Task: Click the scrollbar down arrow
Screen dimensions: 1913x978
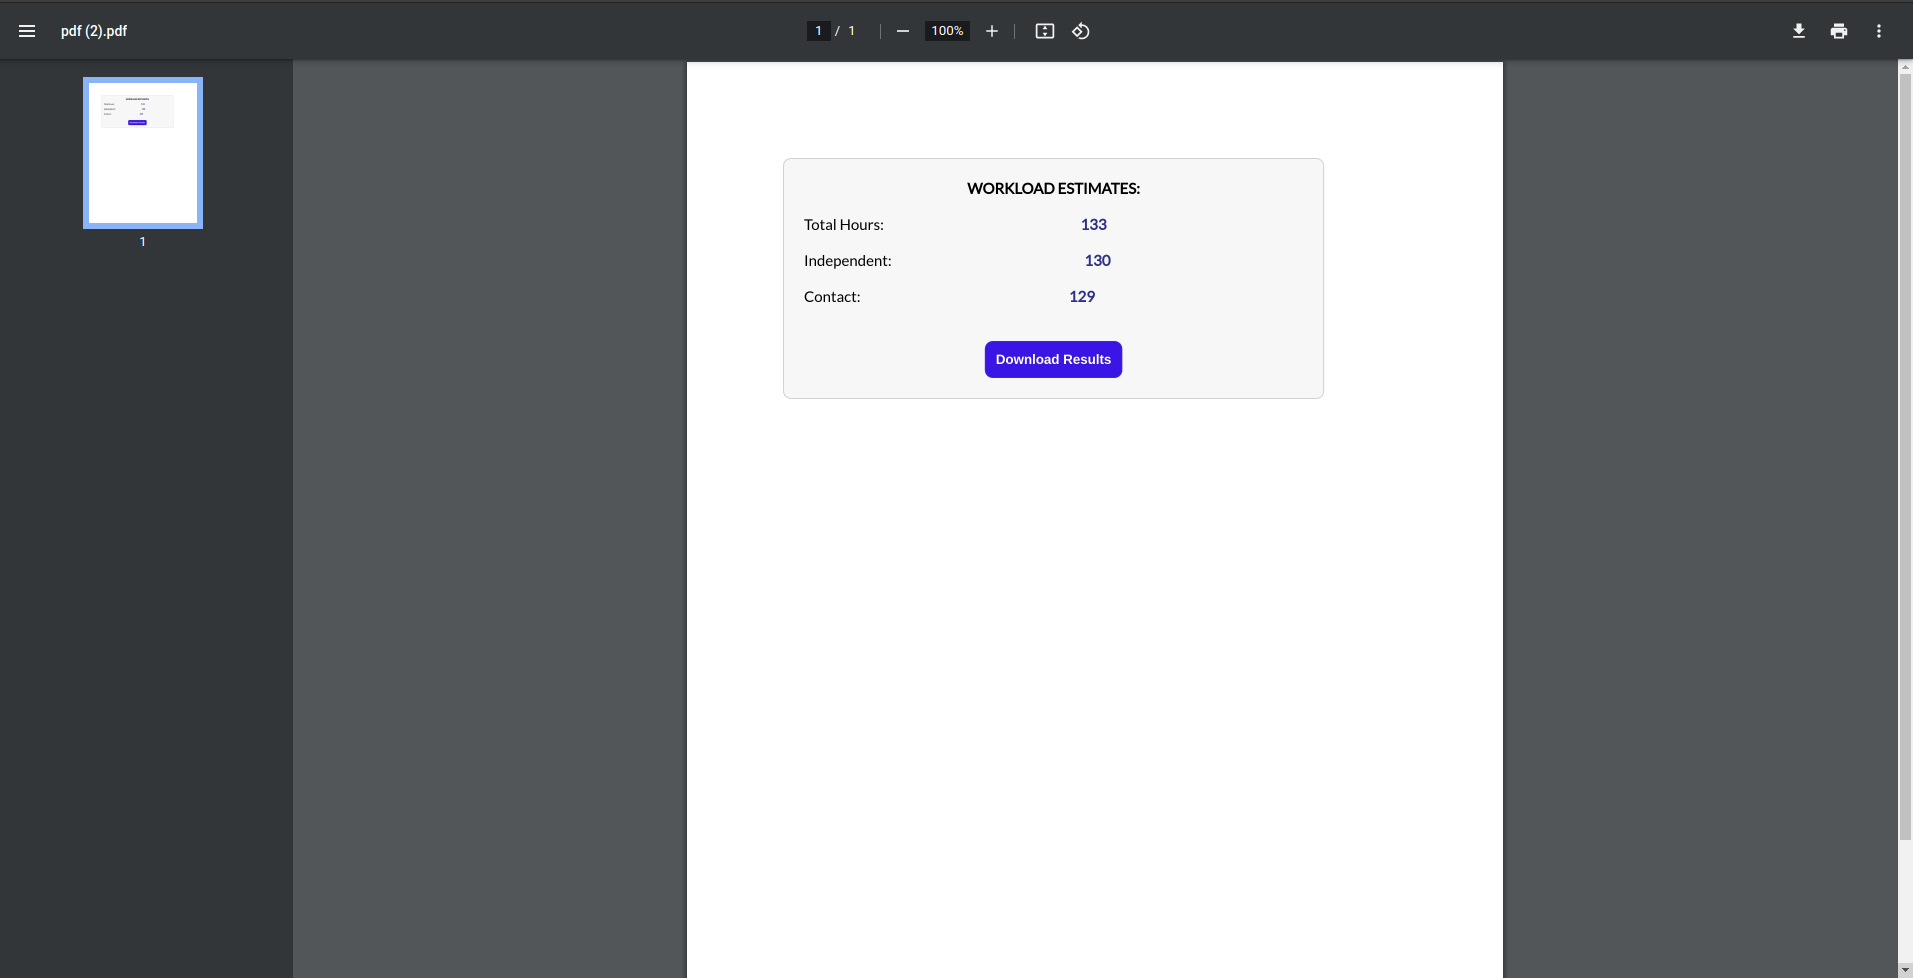Action: click(1904, 970)
